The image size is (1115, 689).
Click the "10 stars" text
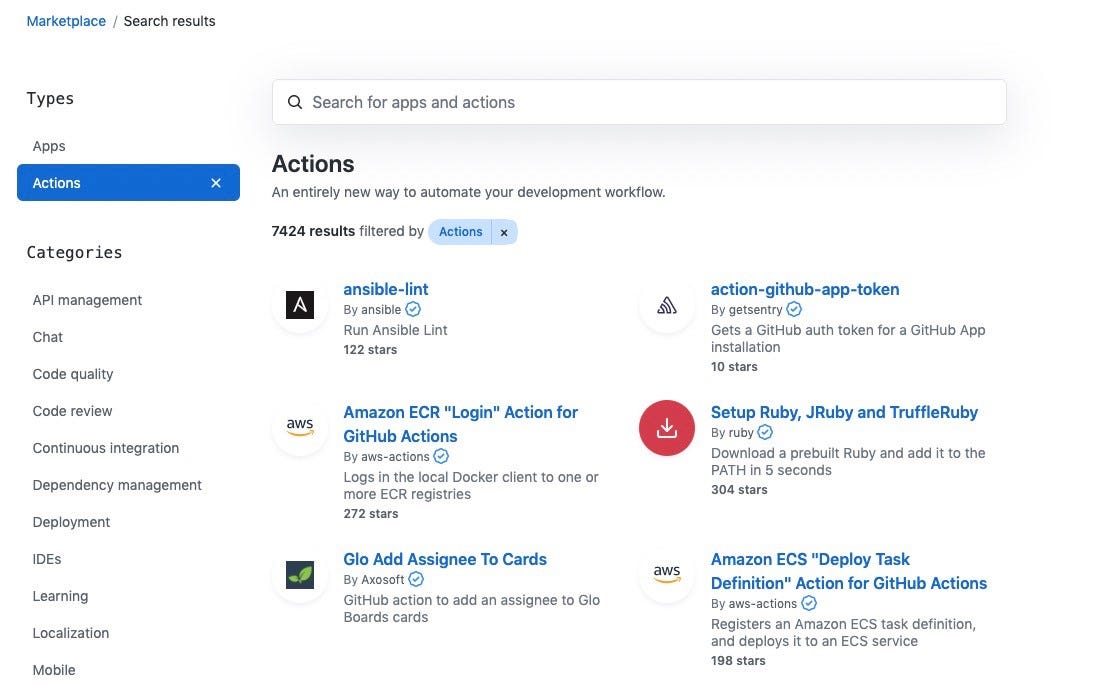pyautogui.click(x=734, y=367)
